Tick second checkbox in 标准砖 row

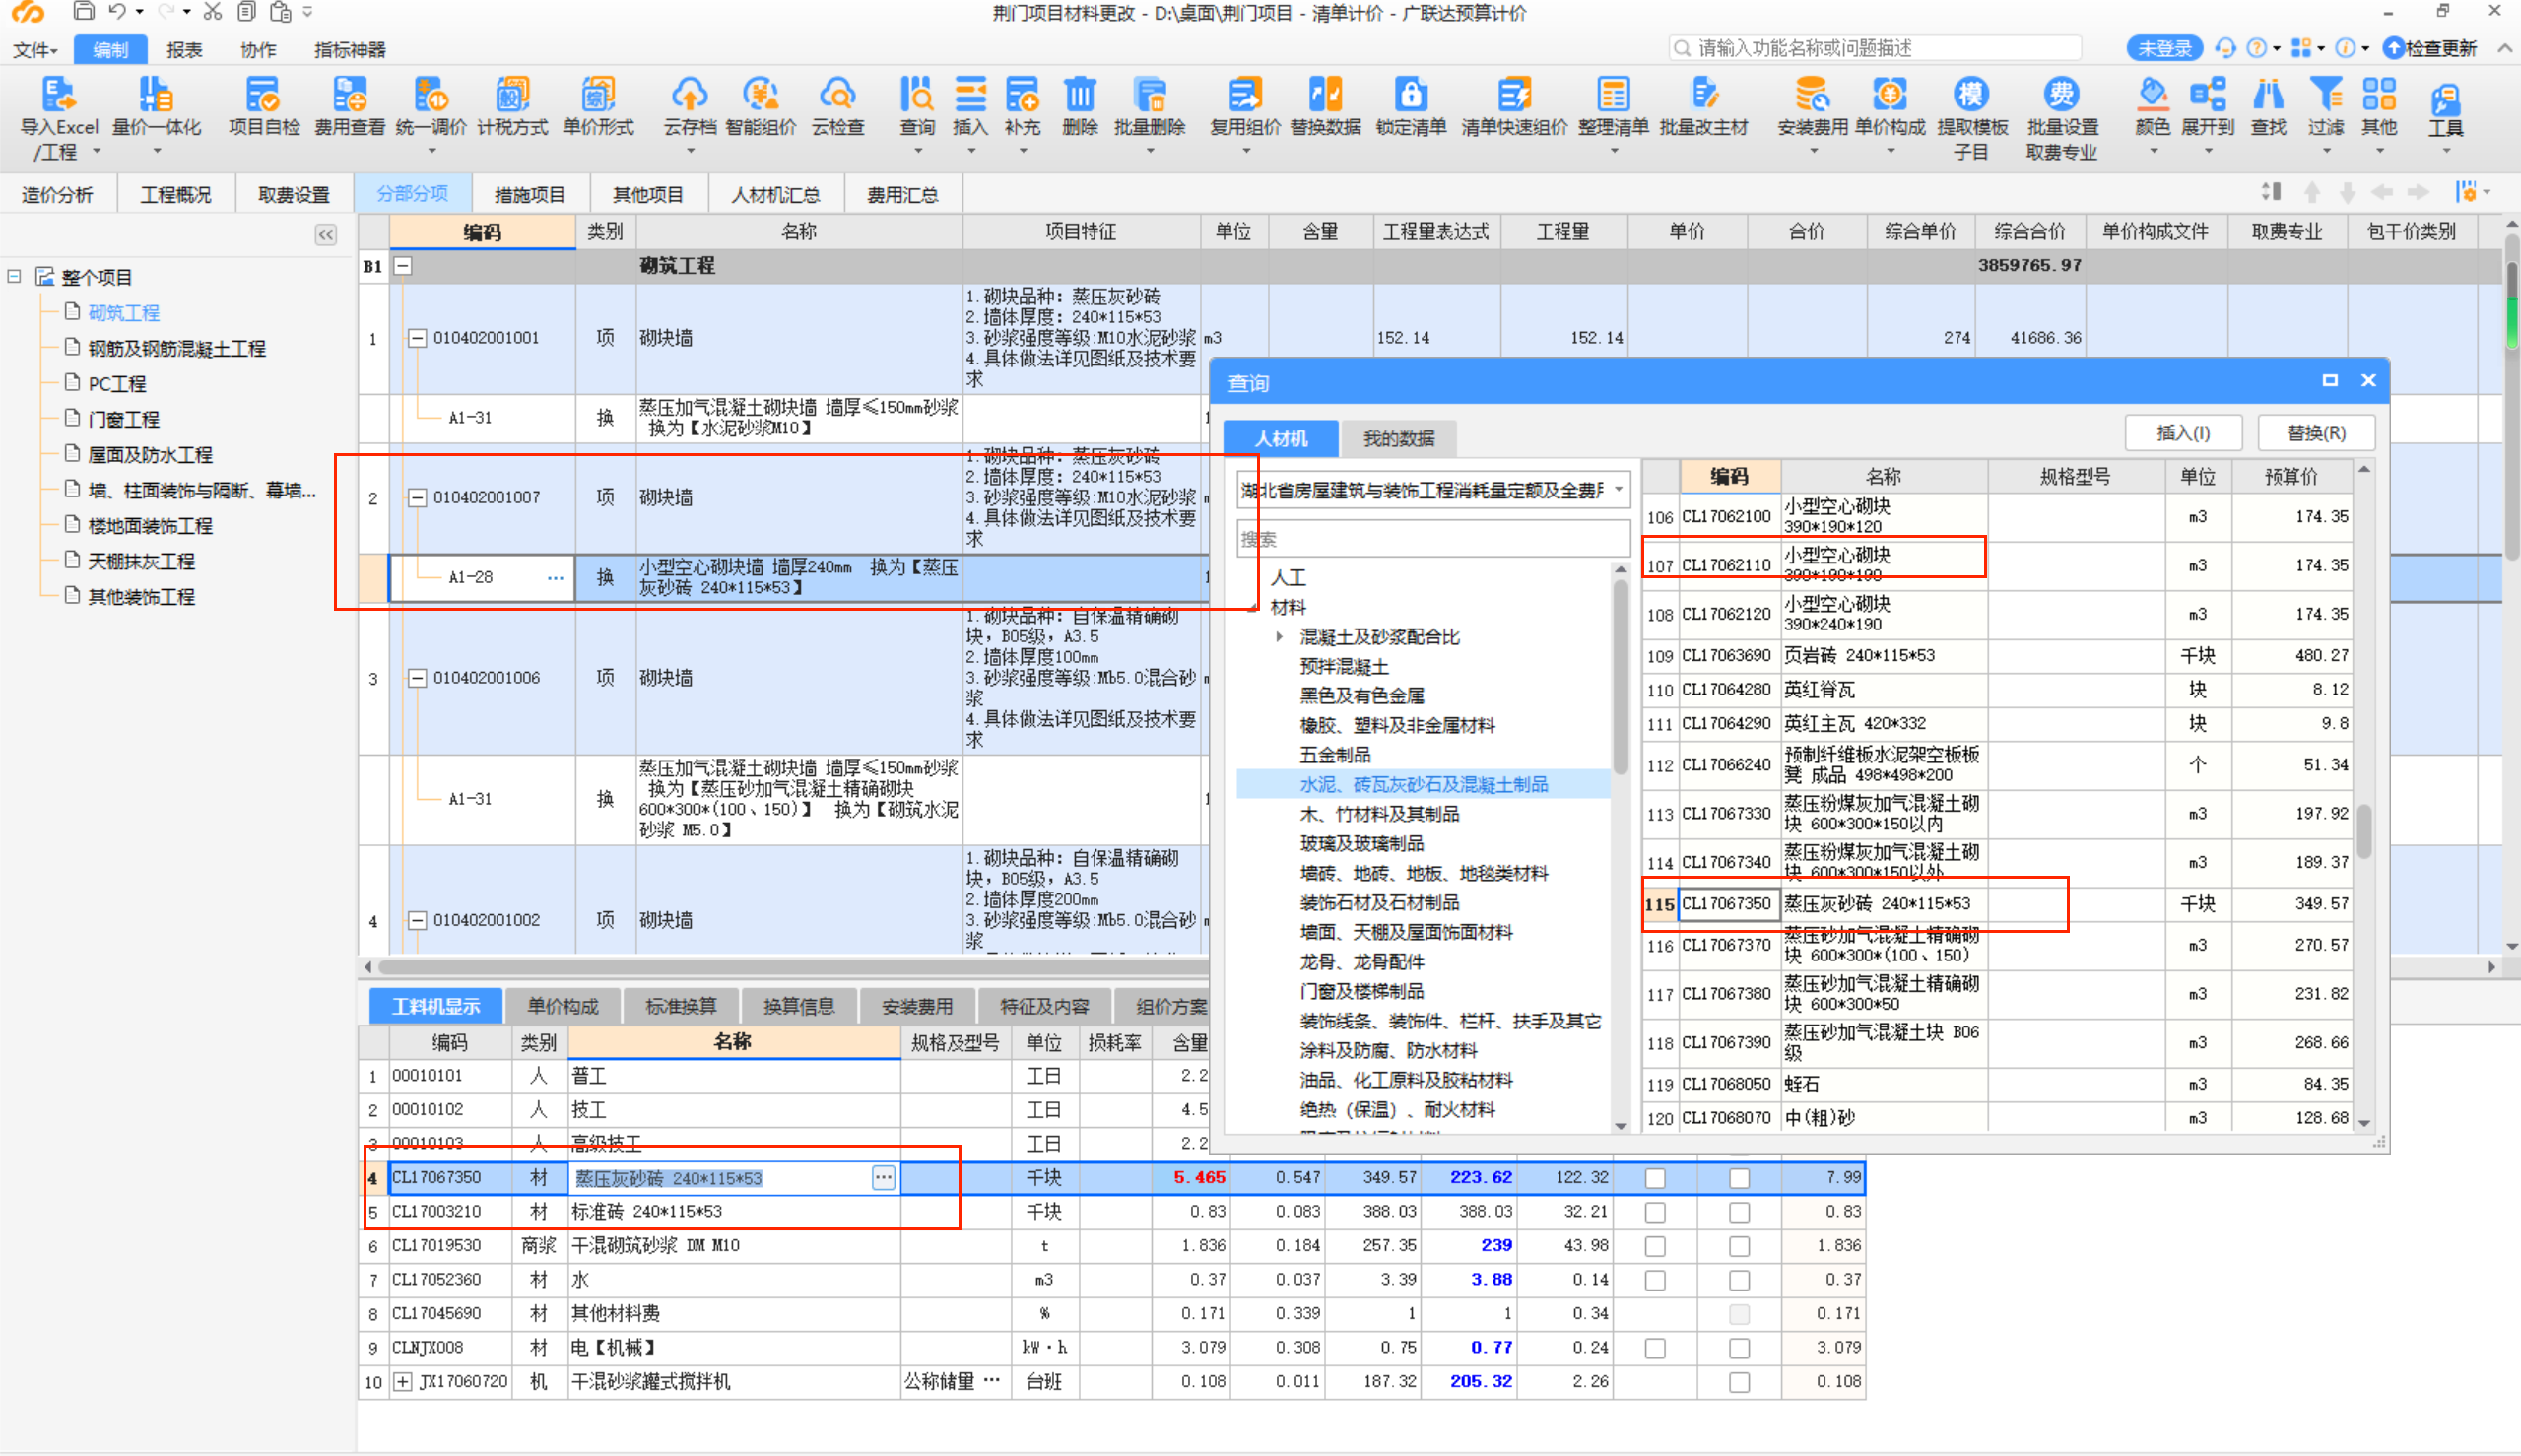(1739, 1212)
